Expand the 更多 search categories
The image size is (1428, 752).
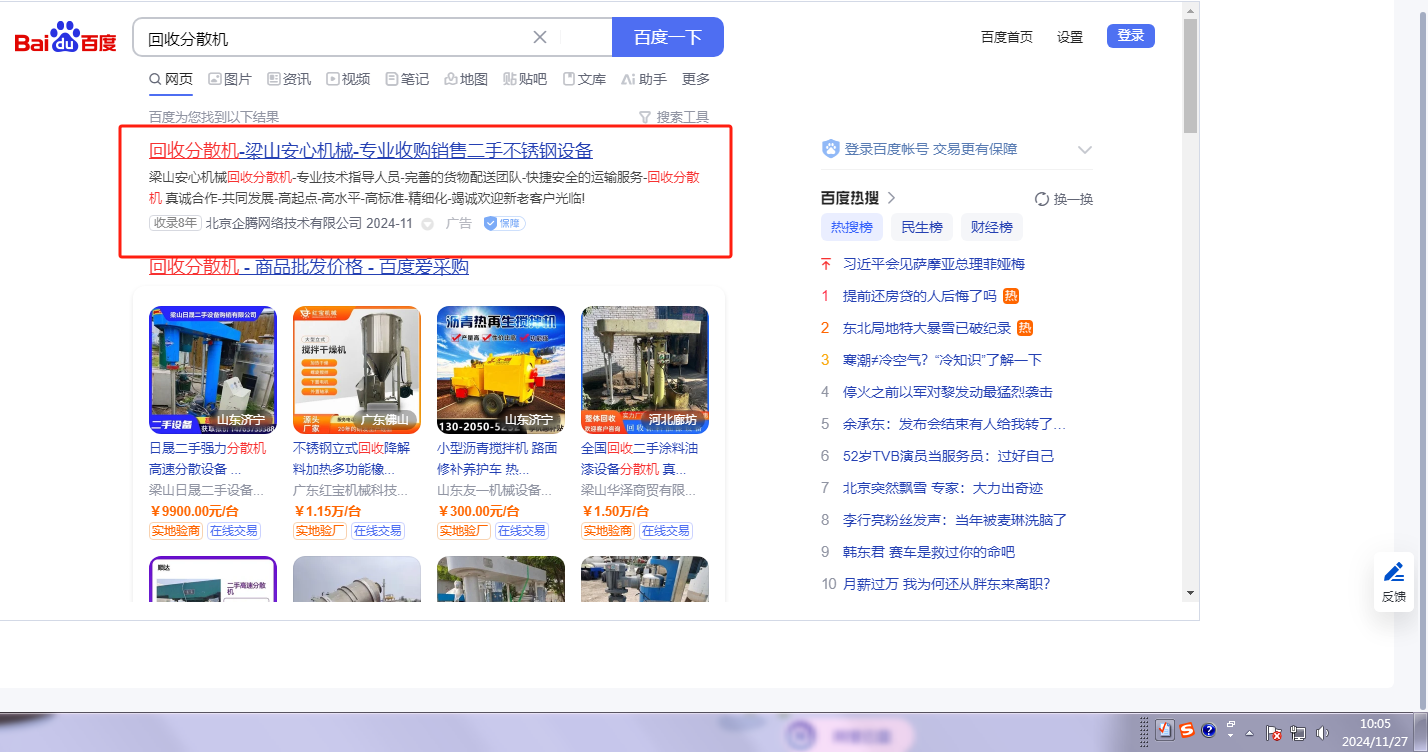pos(696,79)
